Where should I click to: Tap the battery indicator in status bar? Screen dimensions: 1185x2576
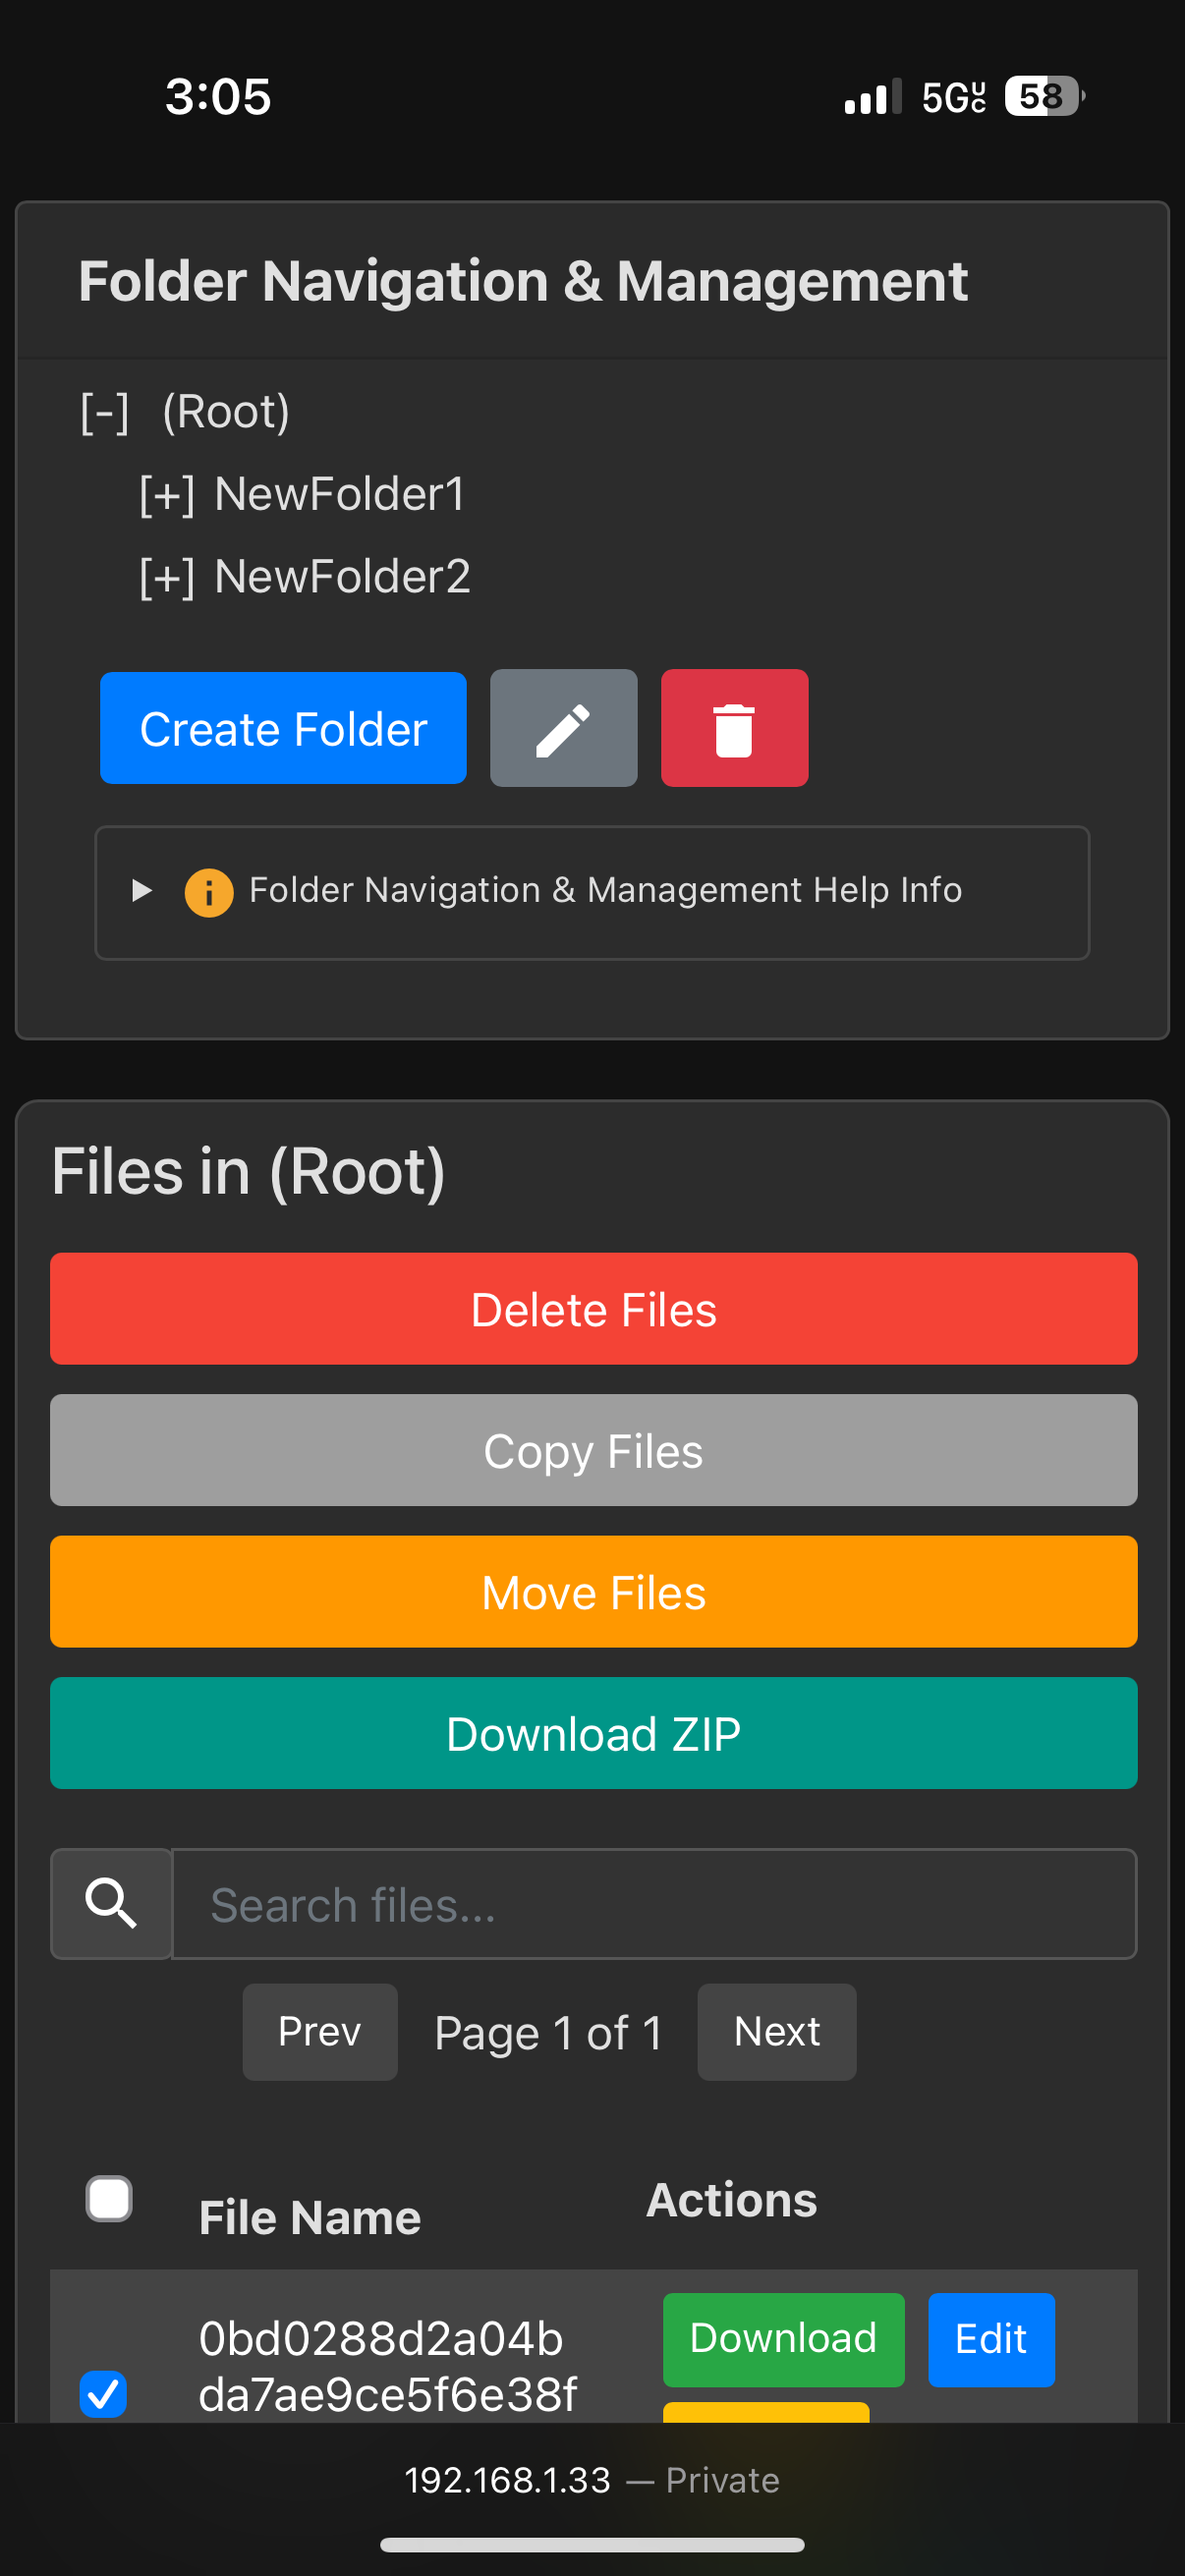[1043, 97]
